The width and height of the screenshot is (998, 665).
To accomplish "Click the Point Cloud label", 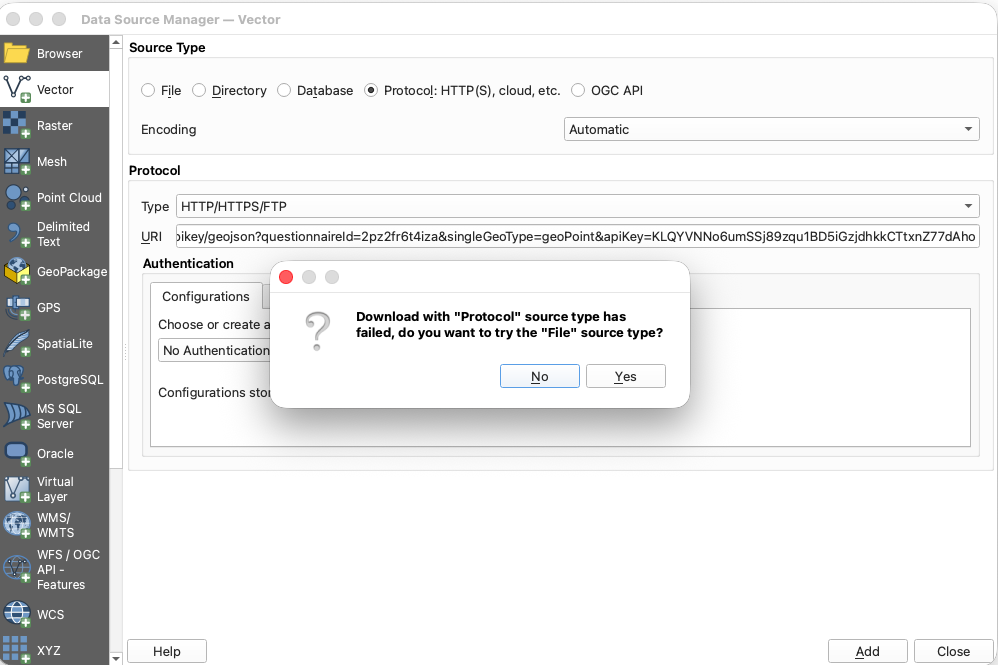I will pyautogui.click(x=69, y=197).
